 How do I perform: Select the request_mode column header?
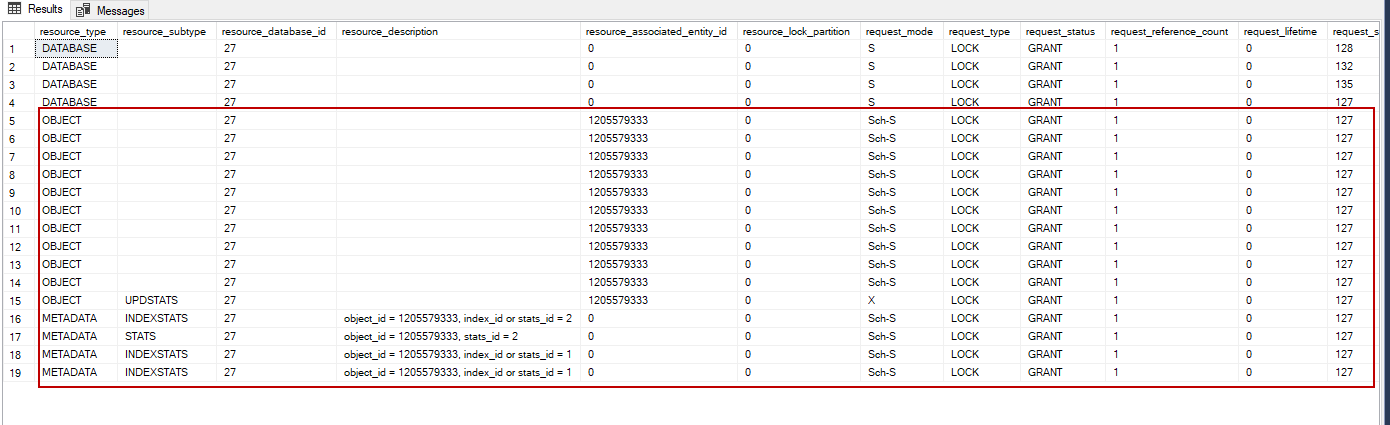point(899,32)
